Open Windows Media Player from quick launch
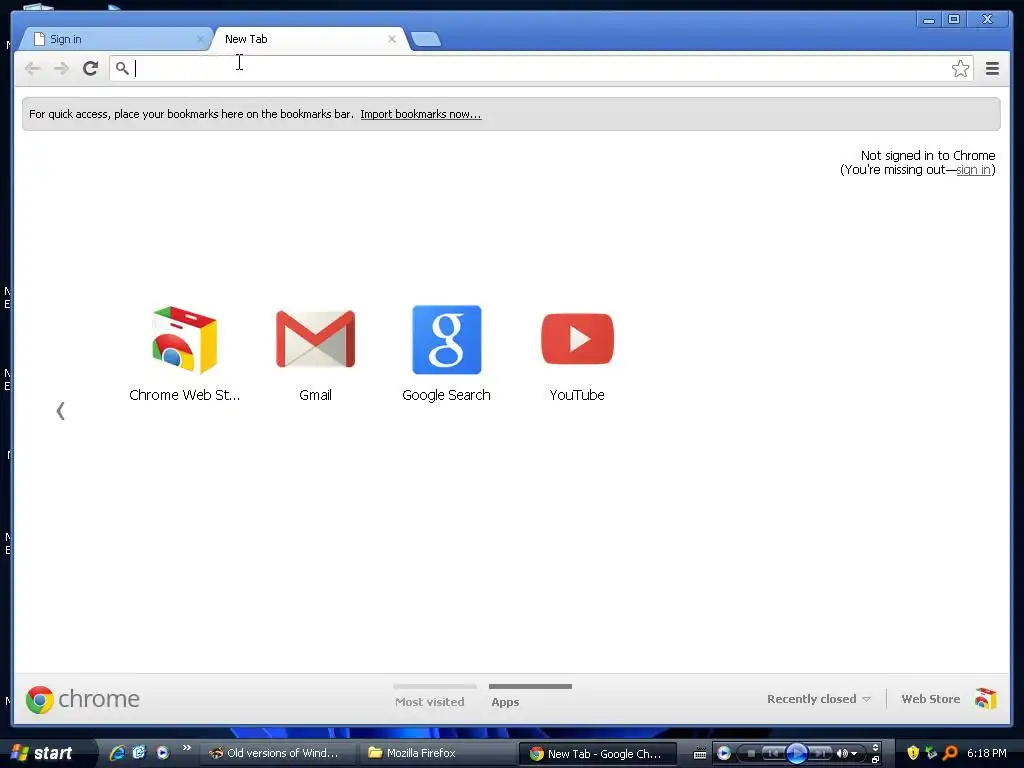This screenshot has width=1024, height=768. point(162,753)
